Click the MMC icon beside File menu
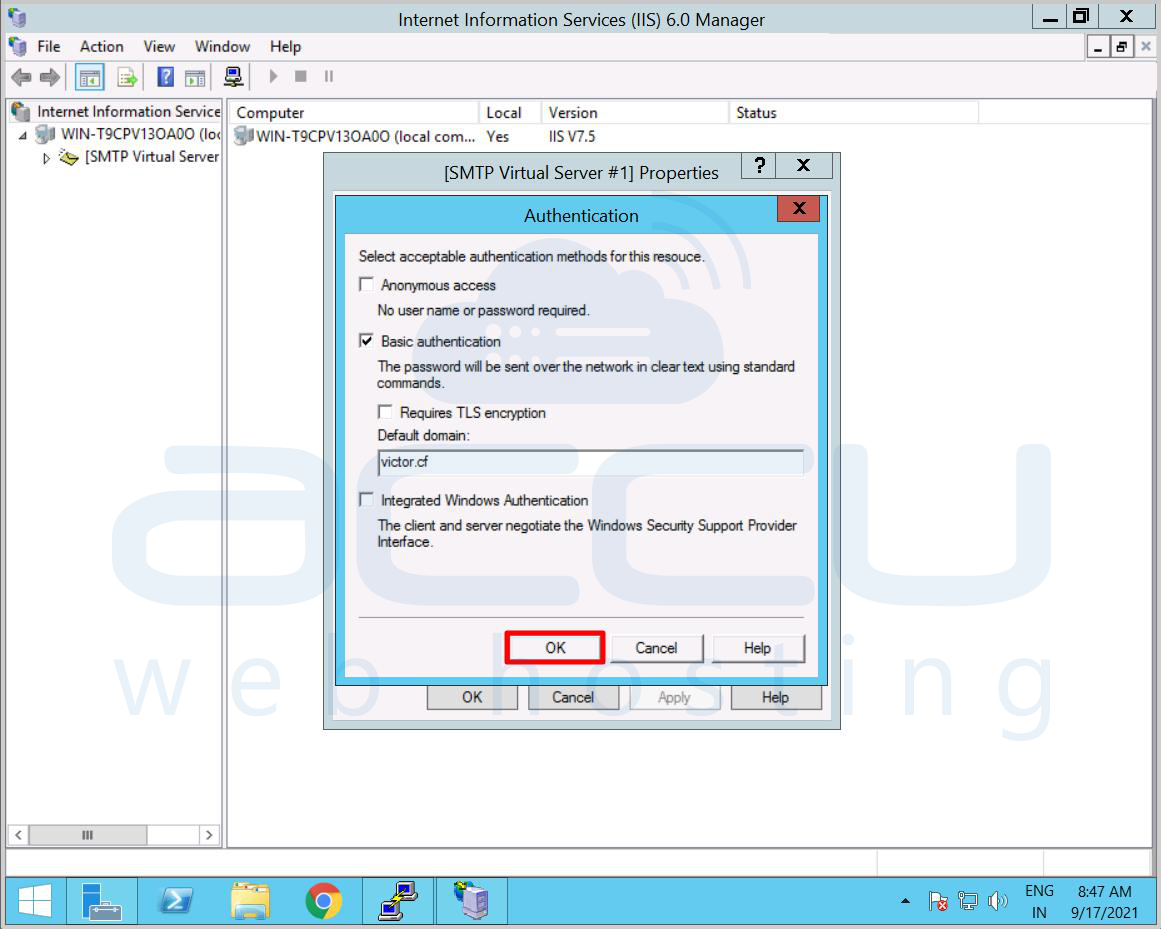 (x=18, y=47)
